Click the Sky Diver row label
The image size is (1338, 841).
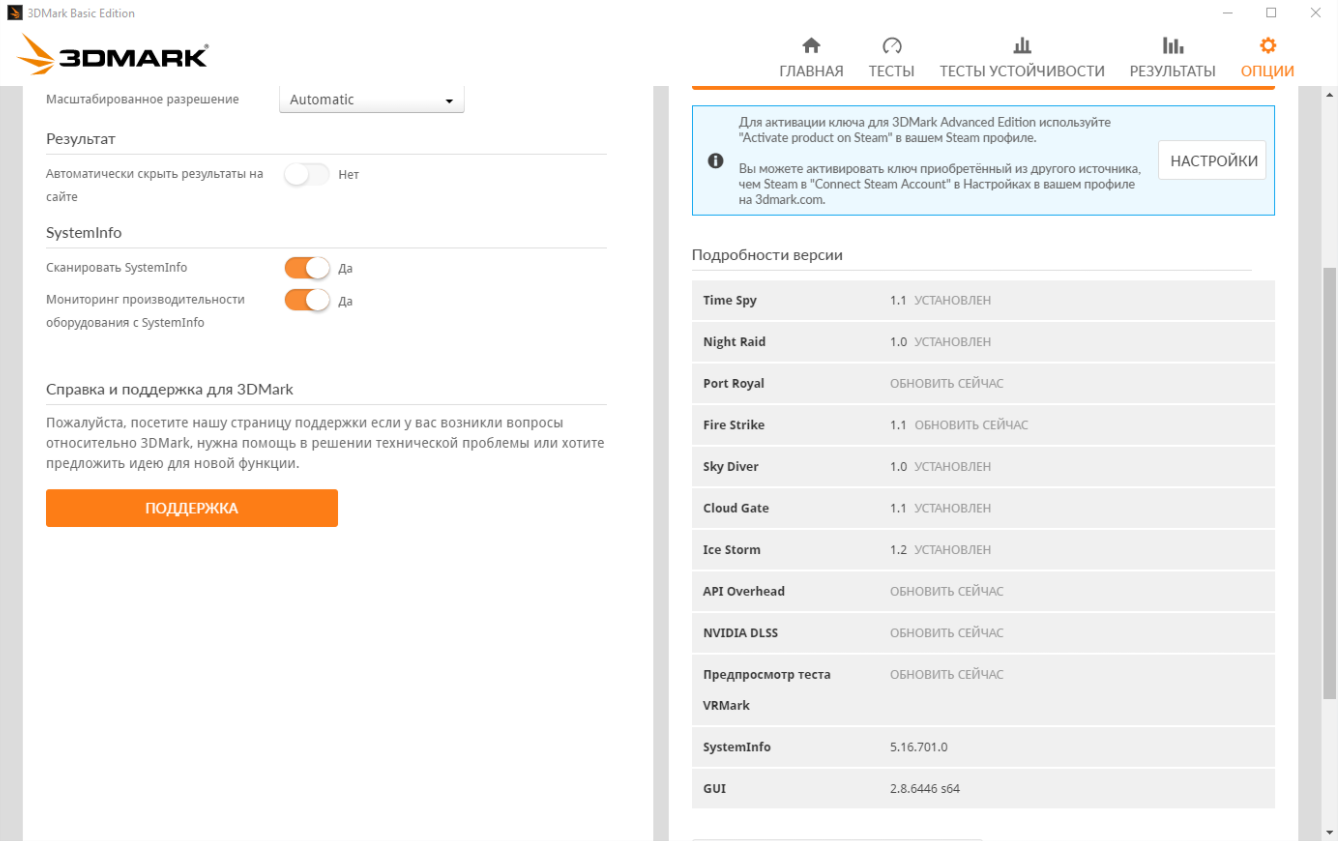click(733, 467)
